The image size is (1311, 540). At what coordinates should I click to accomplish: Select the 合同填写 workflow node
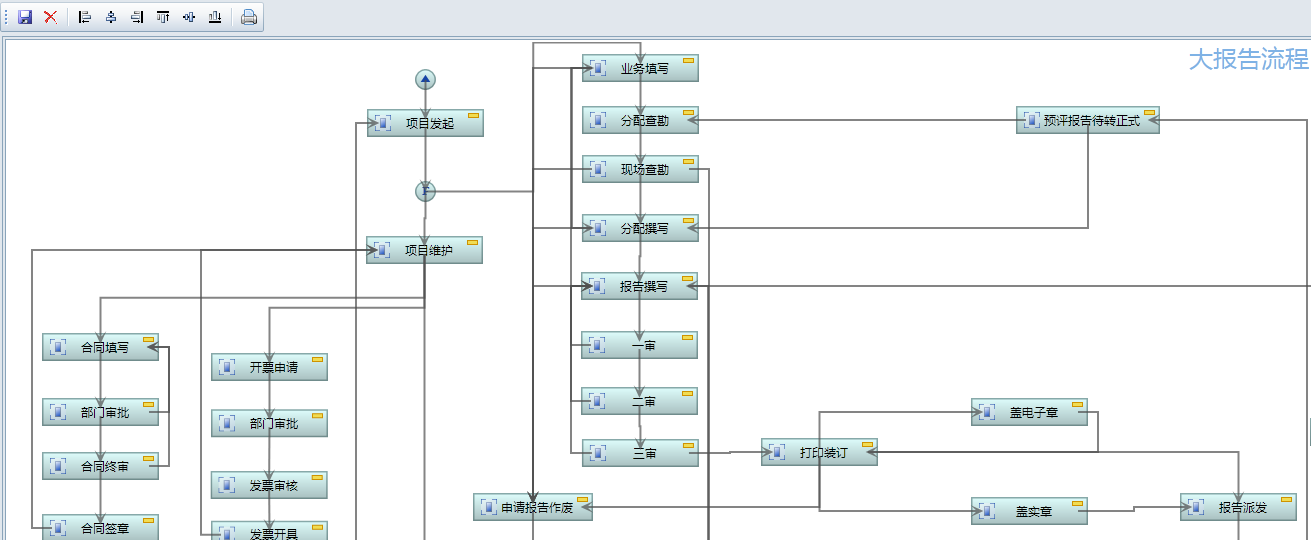(101, 348)
